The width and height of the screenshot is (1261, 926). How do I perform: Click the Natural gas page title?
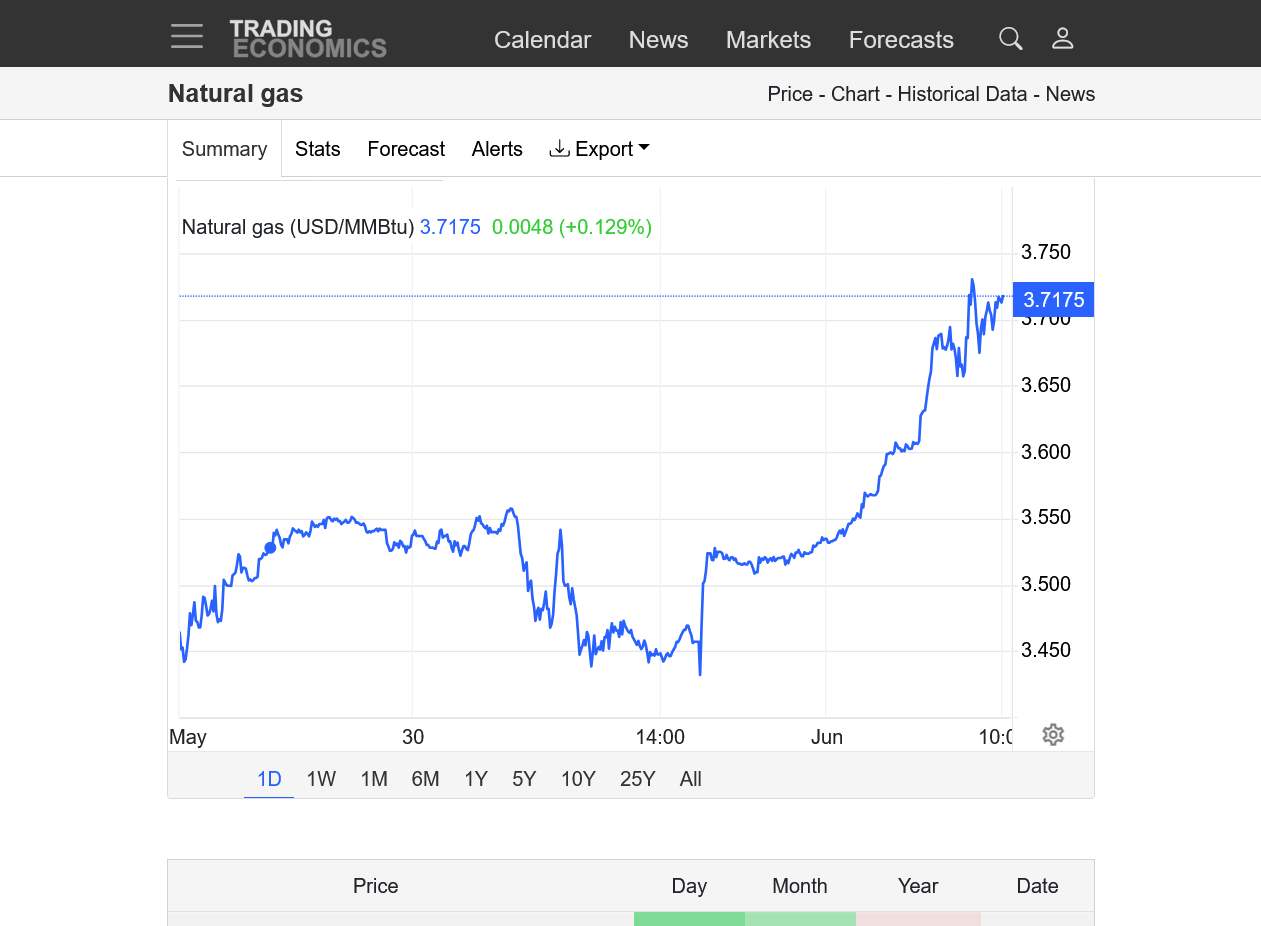pos(235,94)
